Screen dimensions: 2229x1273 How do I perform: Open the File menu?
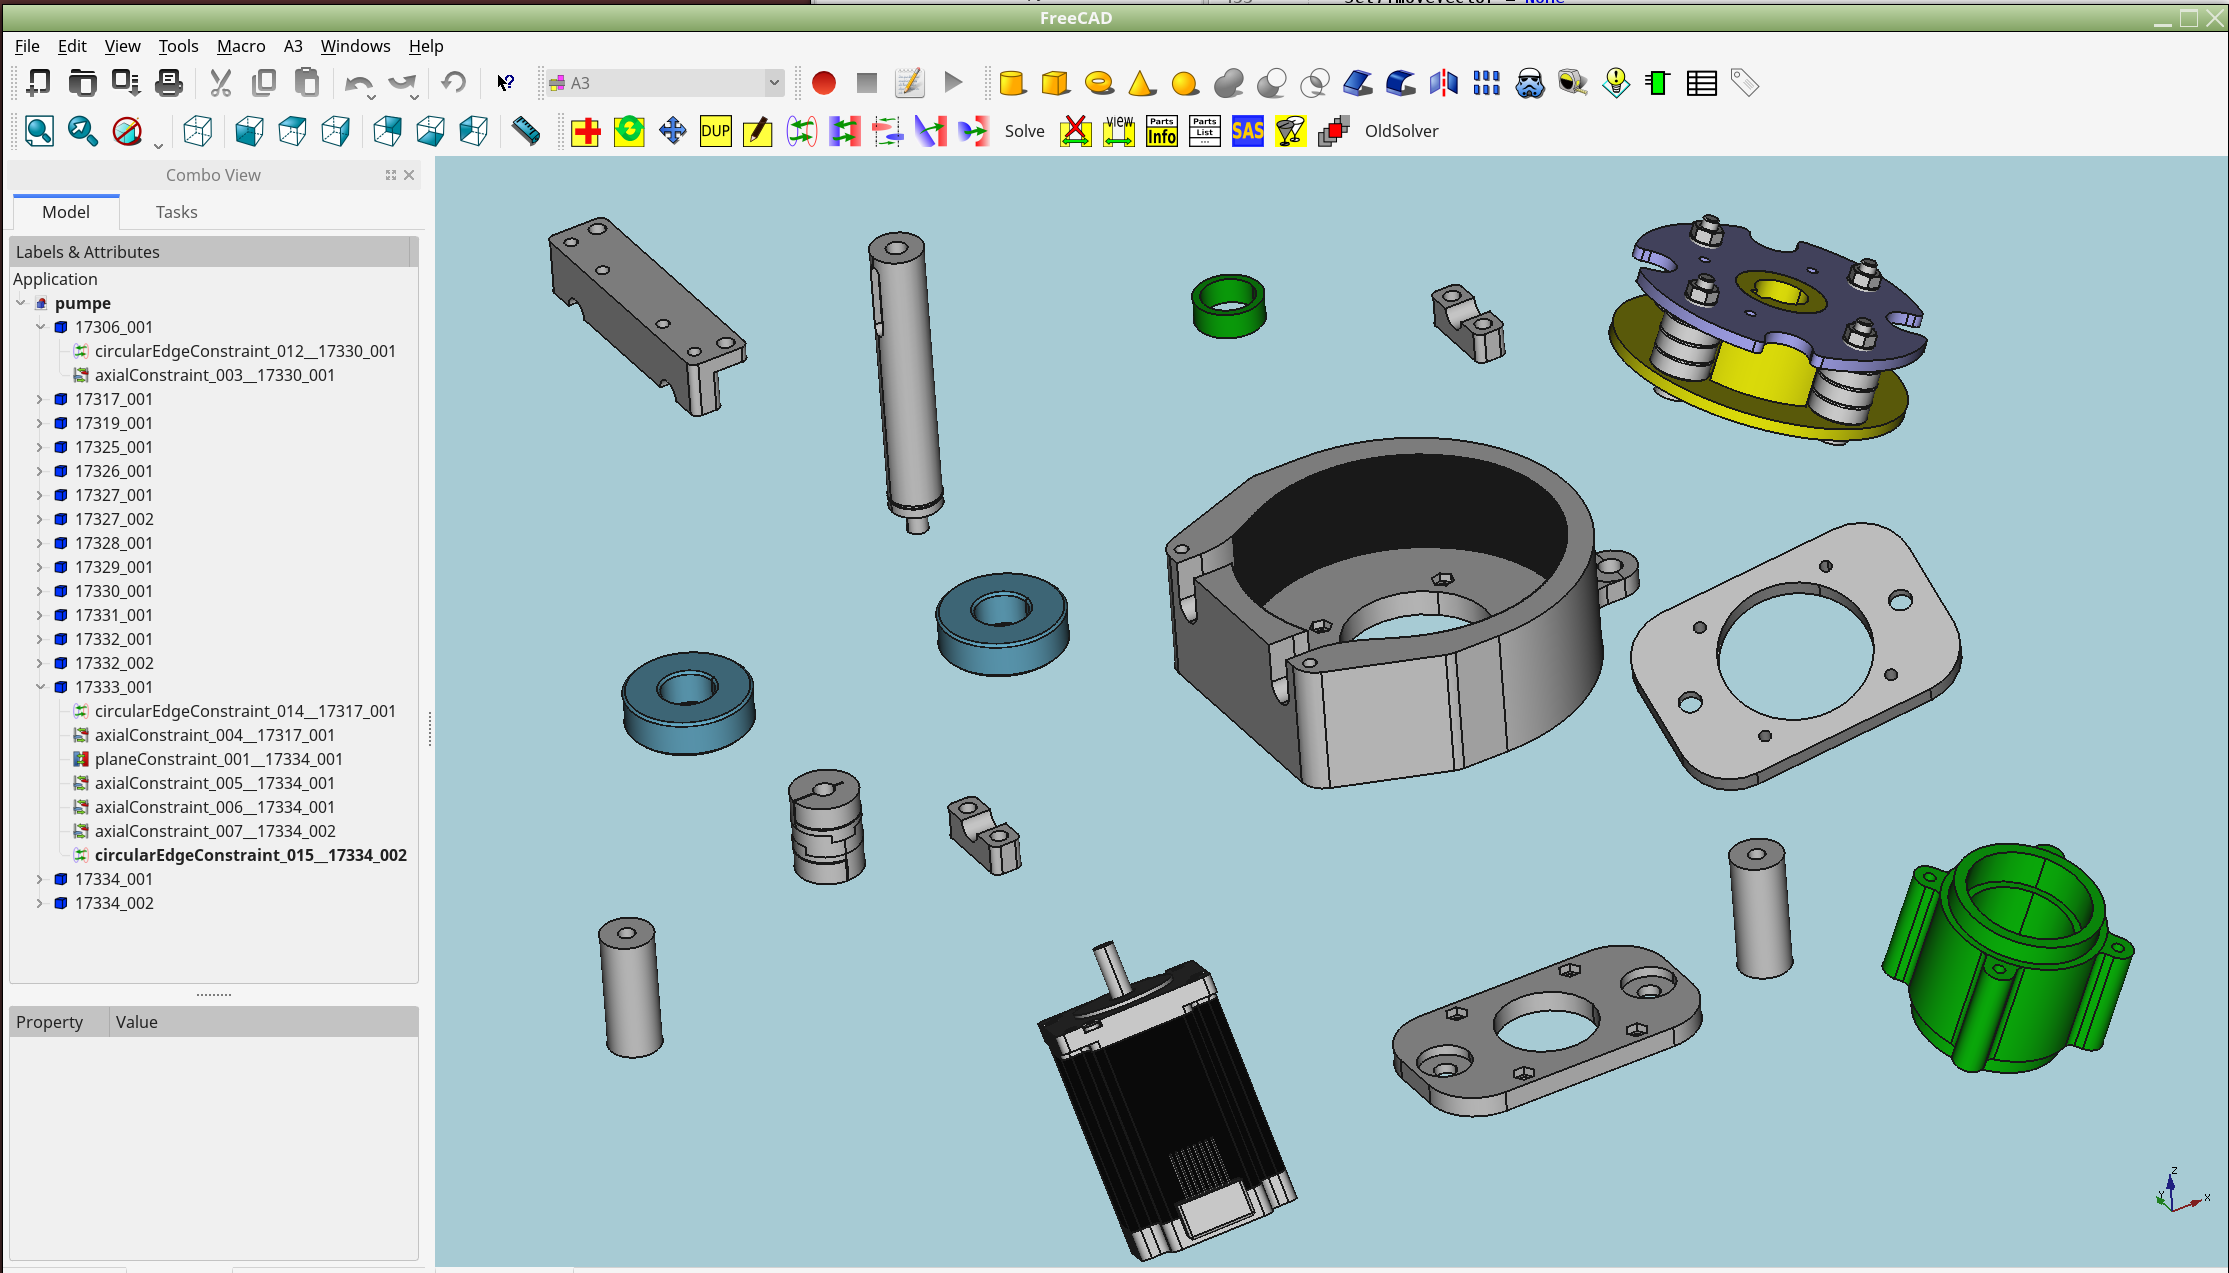coord(27,46)
